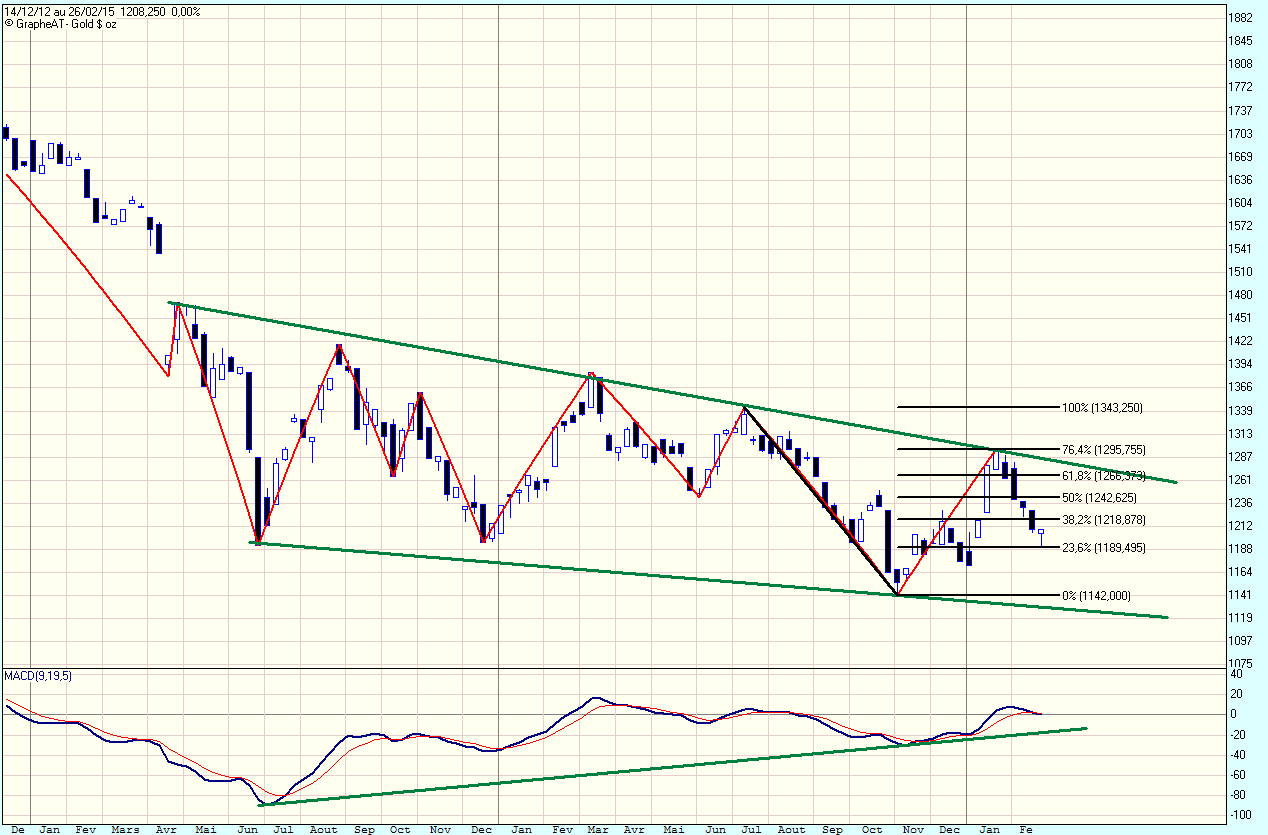Click price axis value 1394
This screenshot has width=1268, height=835.
click(x=1241, y=364)
